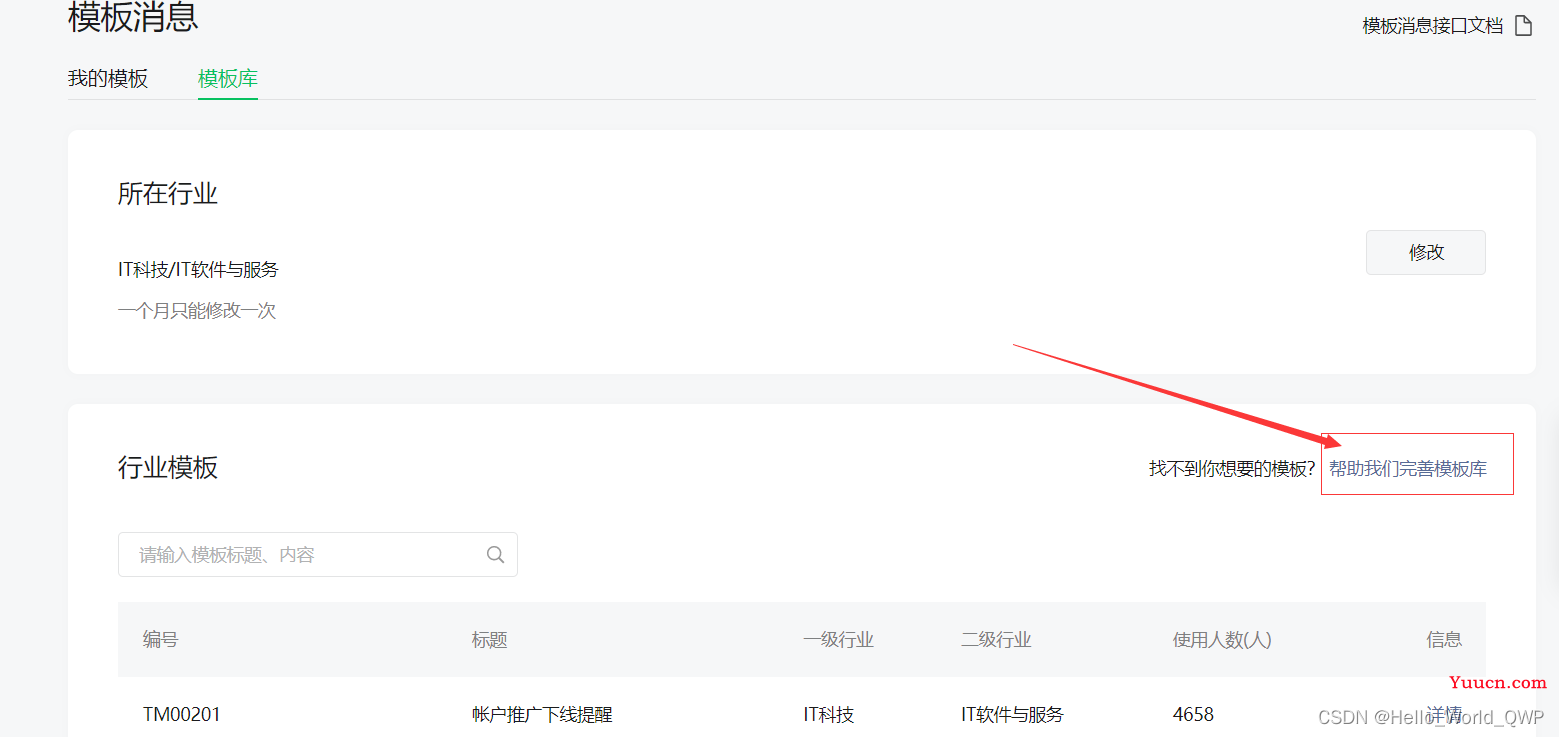Click the 行业模板 section heading

coord(168,467)
